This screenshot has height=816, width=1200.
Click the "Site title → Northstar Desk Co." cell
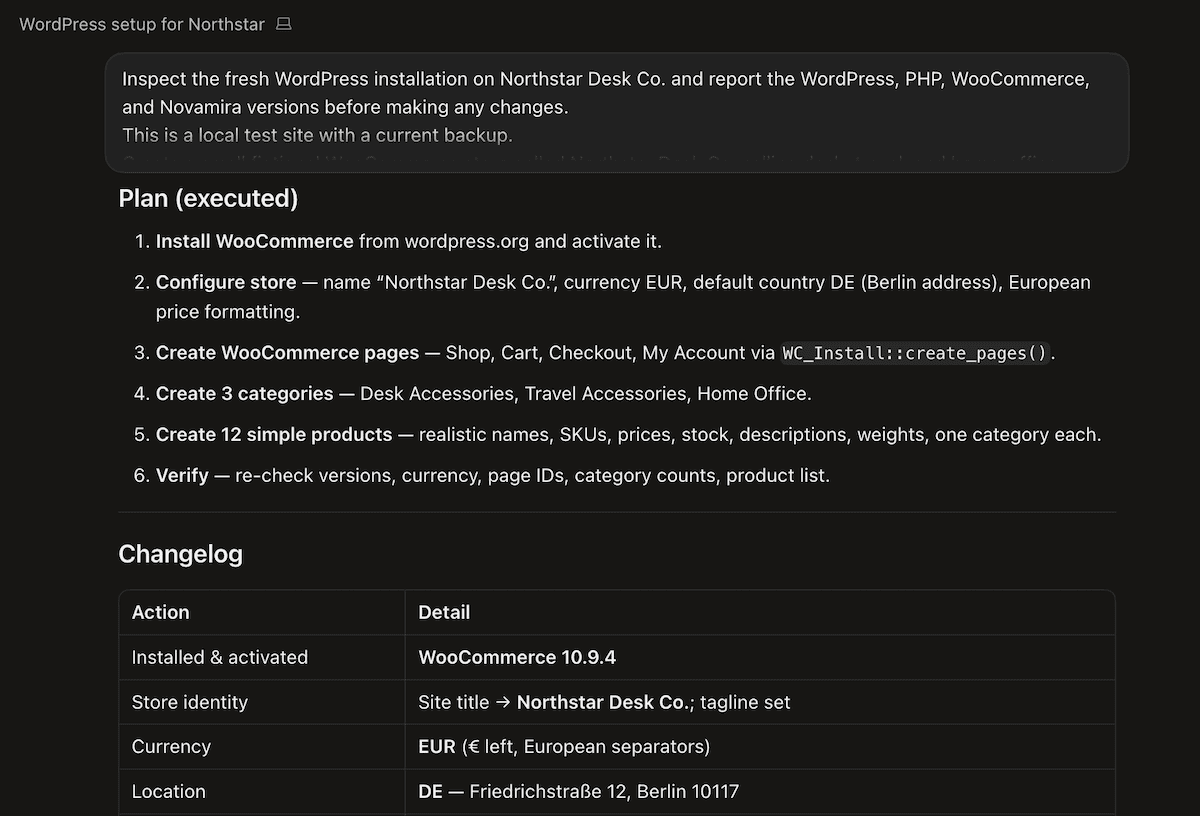tap(760, 702)
